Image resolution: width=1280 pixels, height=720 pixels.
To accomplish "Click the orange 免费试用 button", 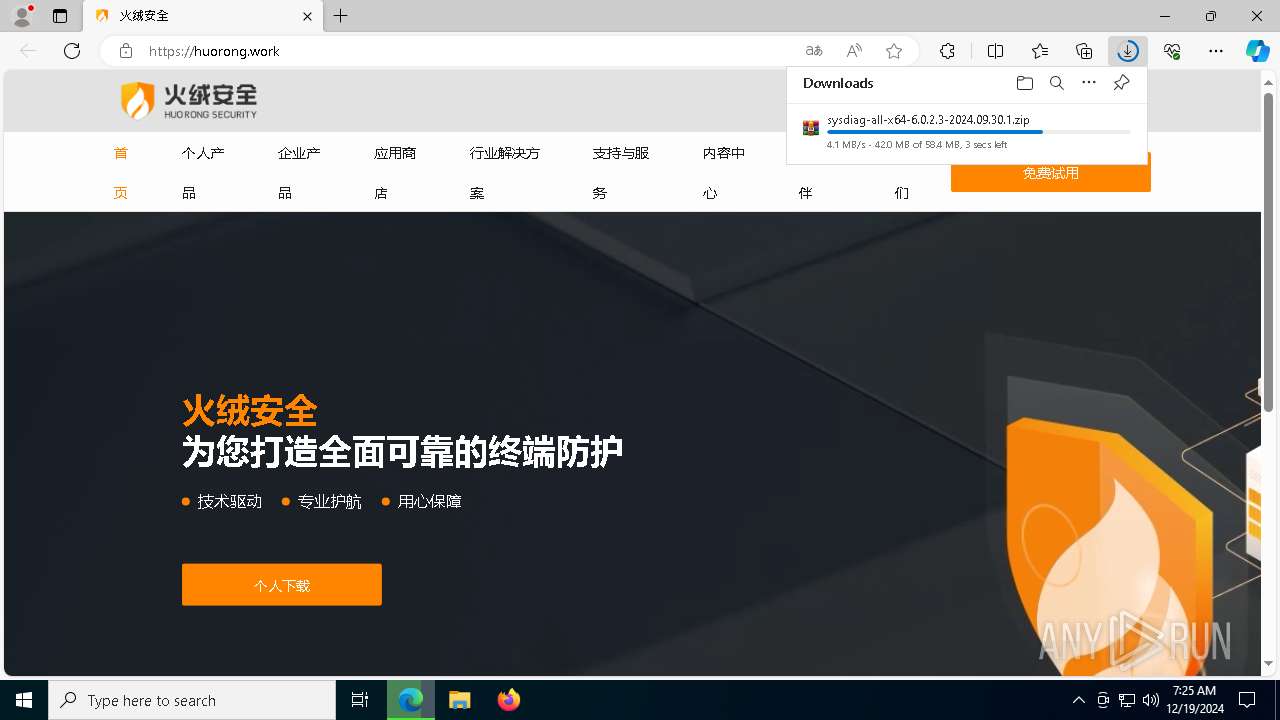I will (1051, 174).
